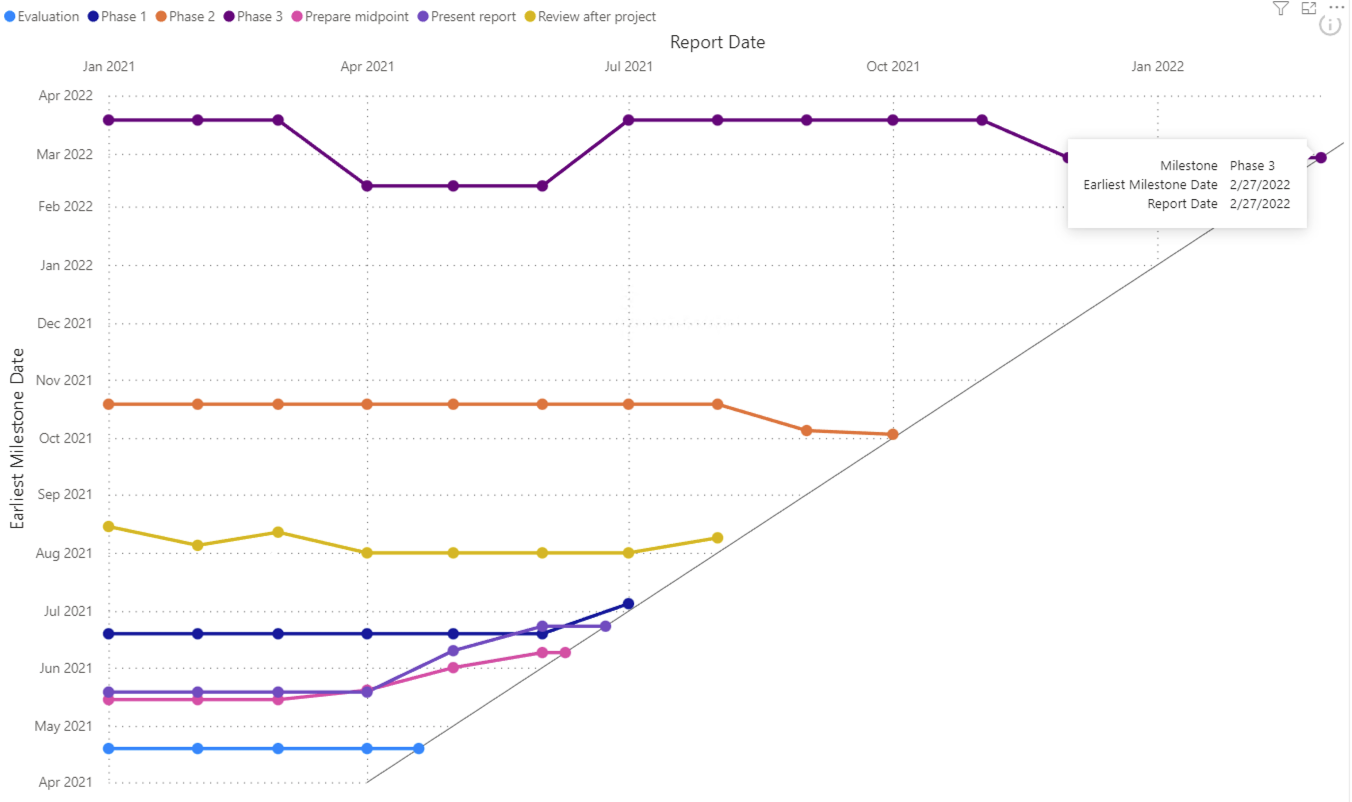The height and width of the screenshot is (802, 1352).
Task: Select the final Phase 2 data point in October 2021
Action: (893, 435)
